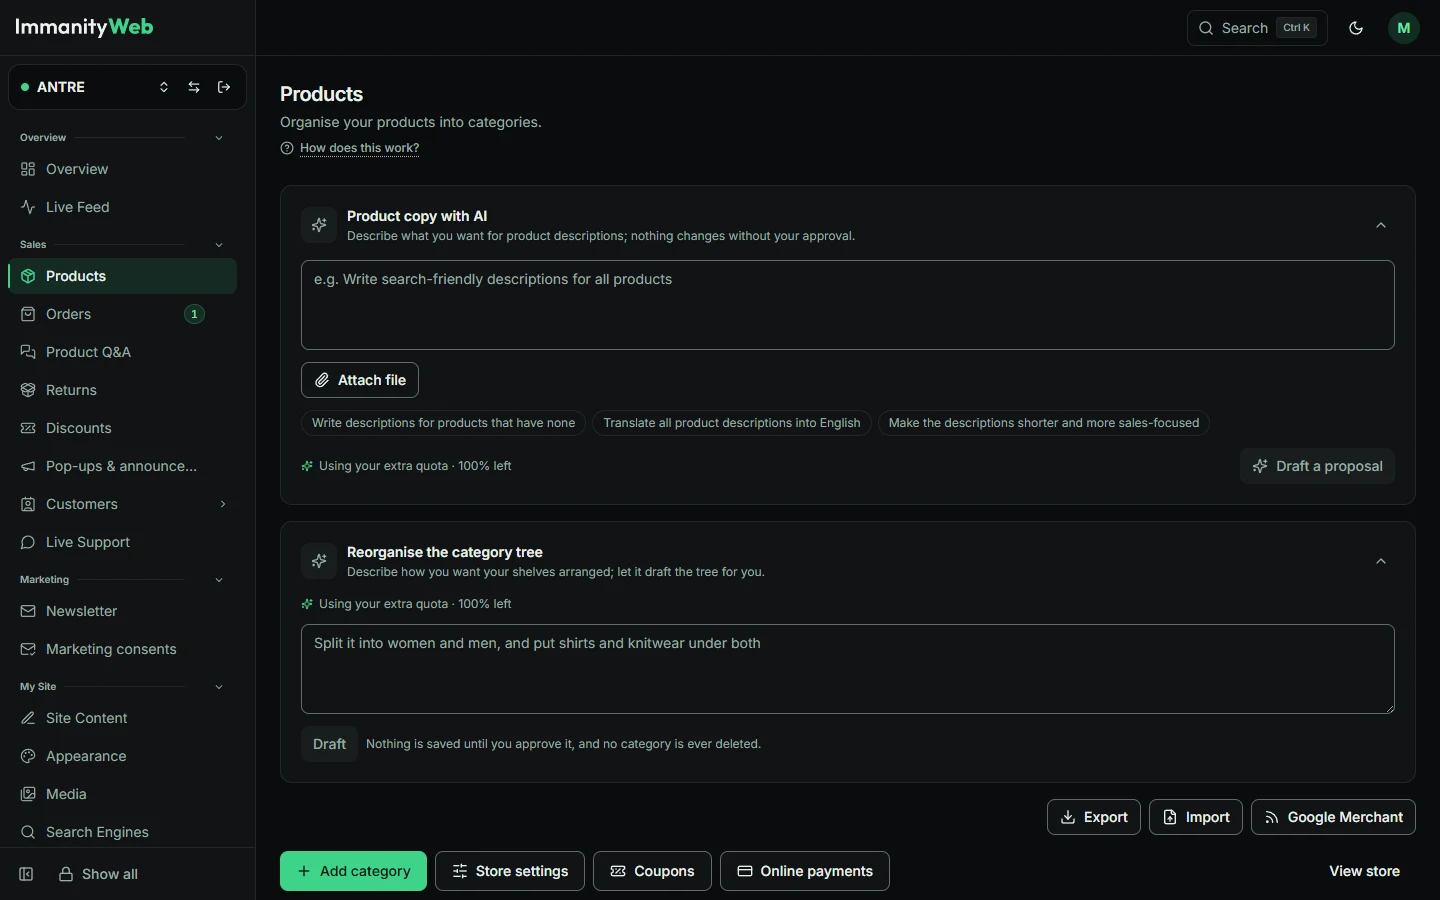Image resolution: width=1440 pixels, height=900 pixels.
Task: Open the Orders page
Action: click(x=122, y=314)
